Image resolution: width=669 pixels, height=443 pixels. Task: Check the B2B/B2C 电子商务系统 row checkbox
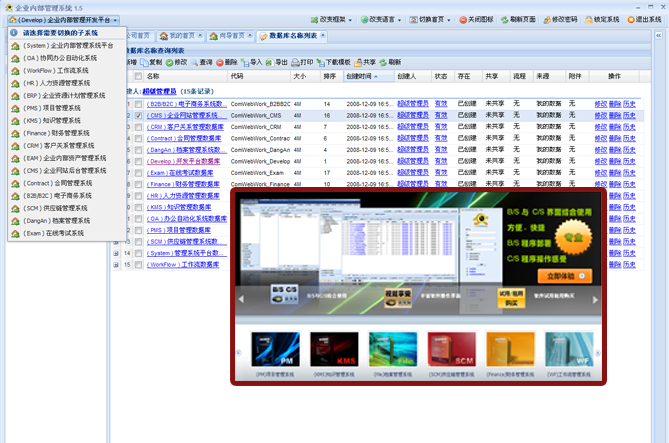[138, 103]
